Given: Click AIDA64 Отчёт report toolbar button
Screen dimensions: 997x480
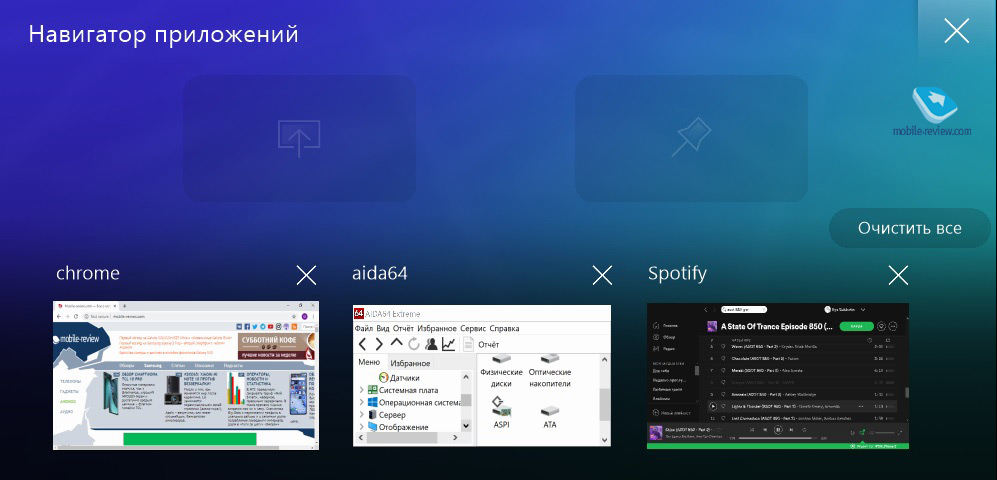Looking at the screenshot, I should click(x=481, y=345).
